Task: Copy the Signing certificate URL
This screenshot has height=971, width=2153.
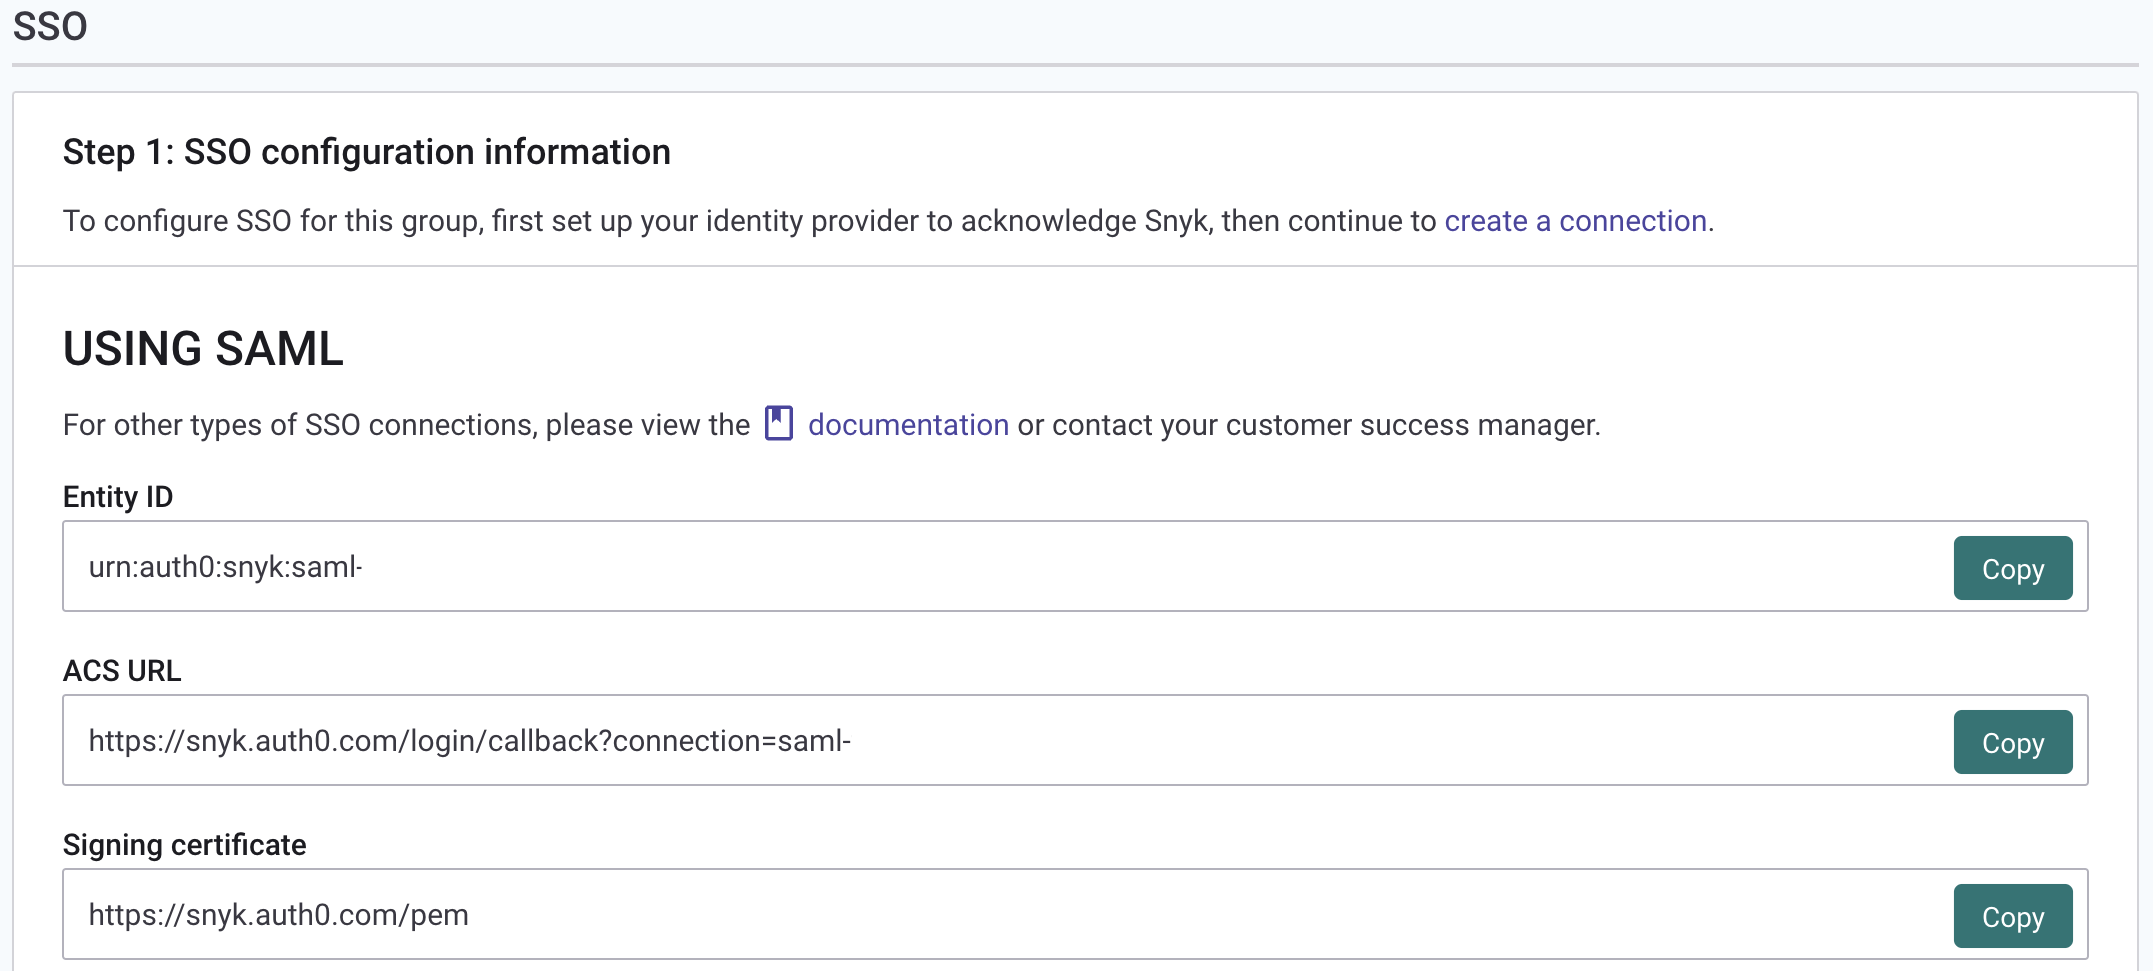Action: 2012,915
